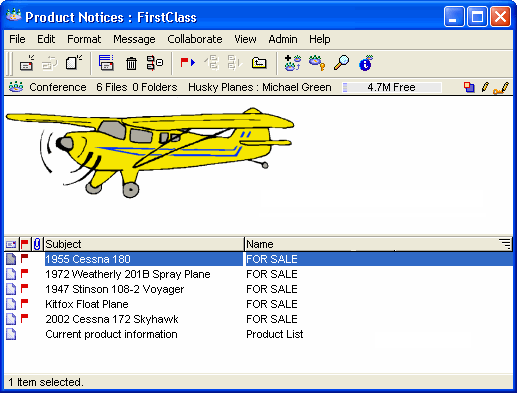This screenshot has height=394, width=517.
Task: Click the Subject column header
Action: [x=144, y=244]
